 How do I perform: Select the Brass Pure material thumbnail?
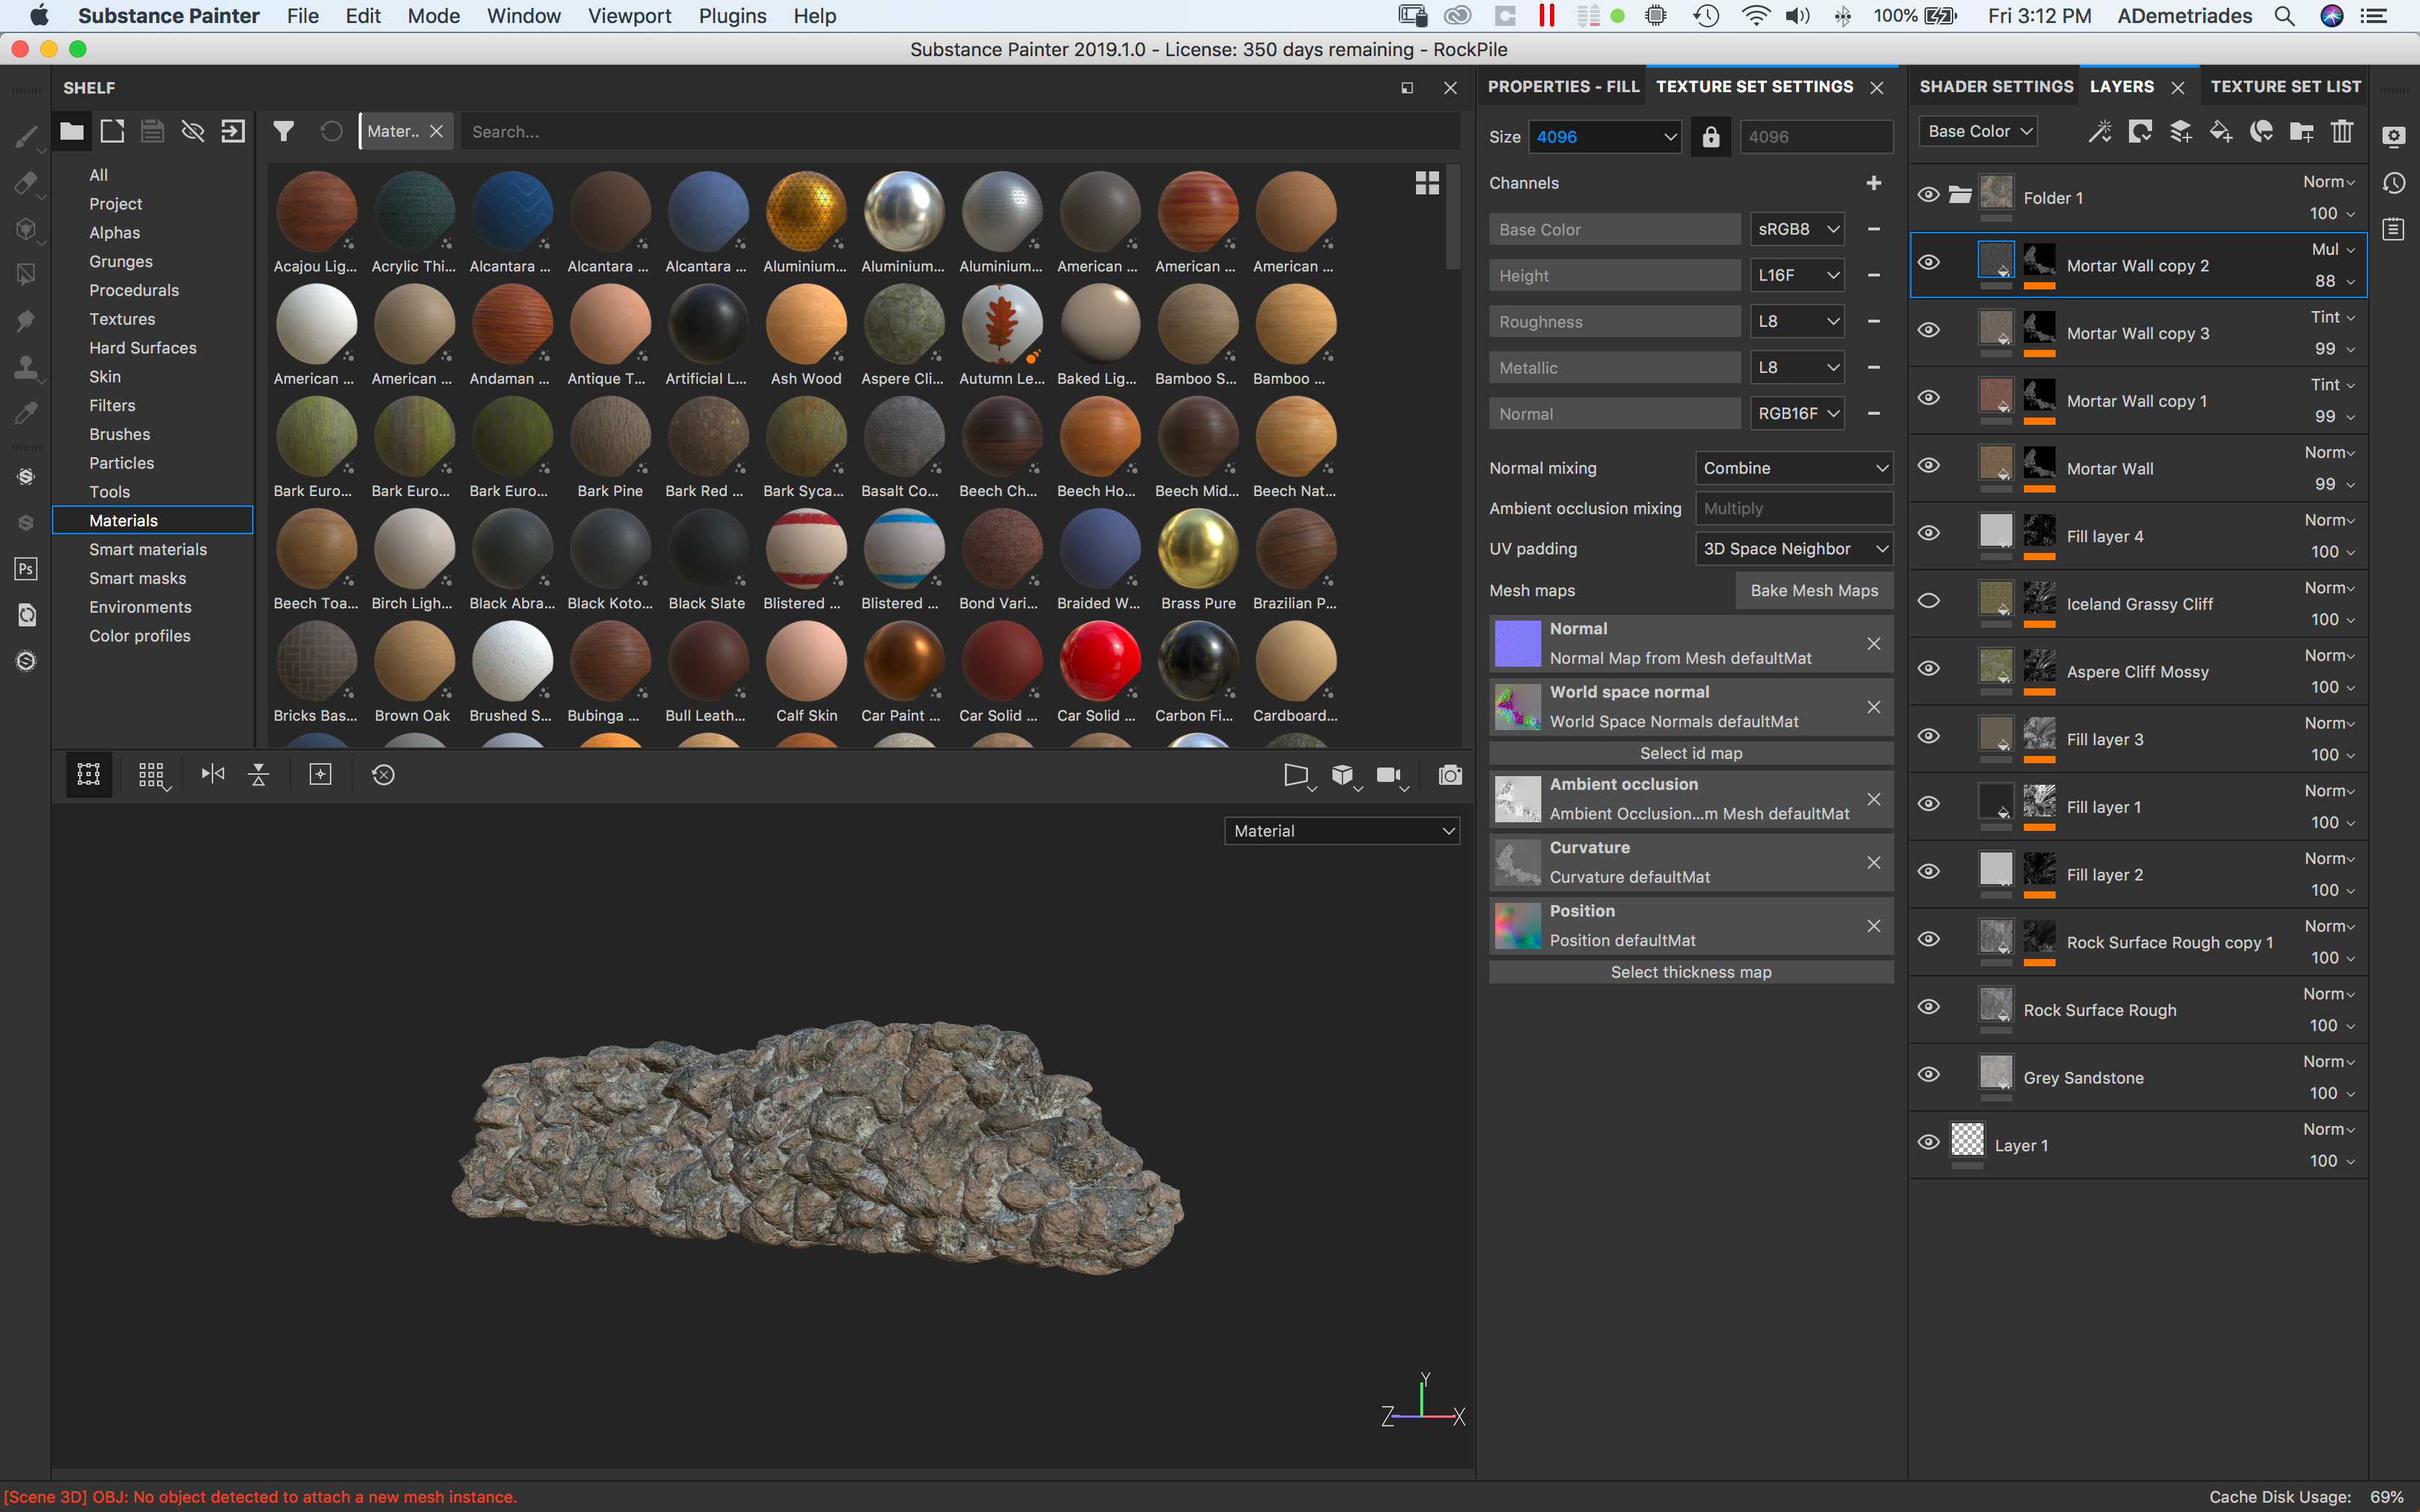[1198, 549]
